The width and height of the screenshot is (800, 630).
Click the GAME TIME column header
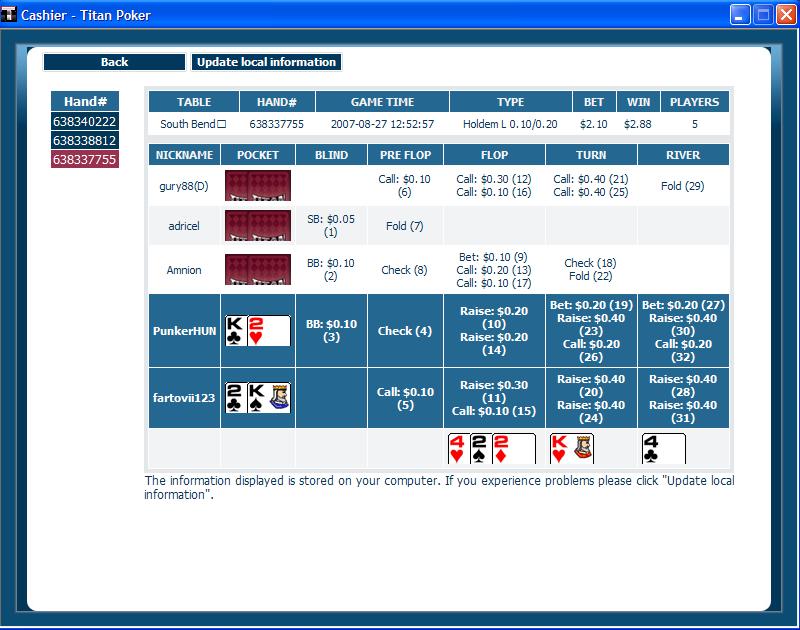point(382,102)
